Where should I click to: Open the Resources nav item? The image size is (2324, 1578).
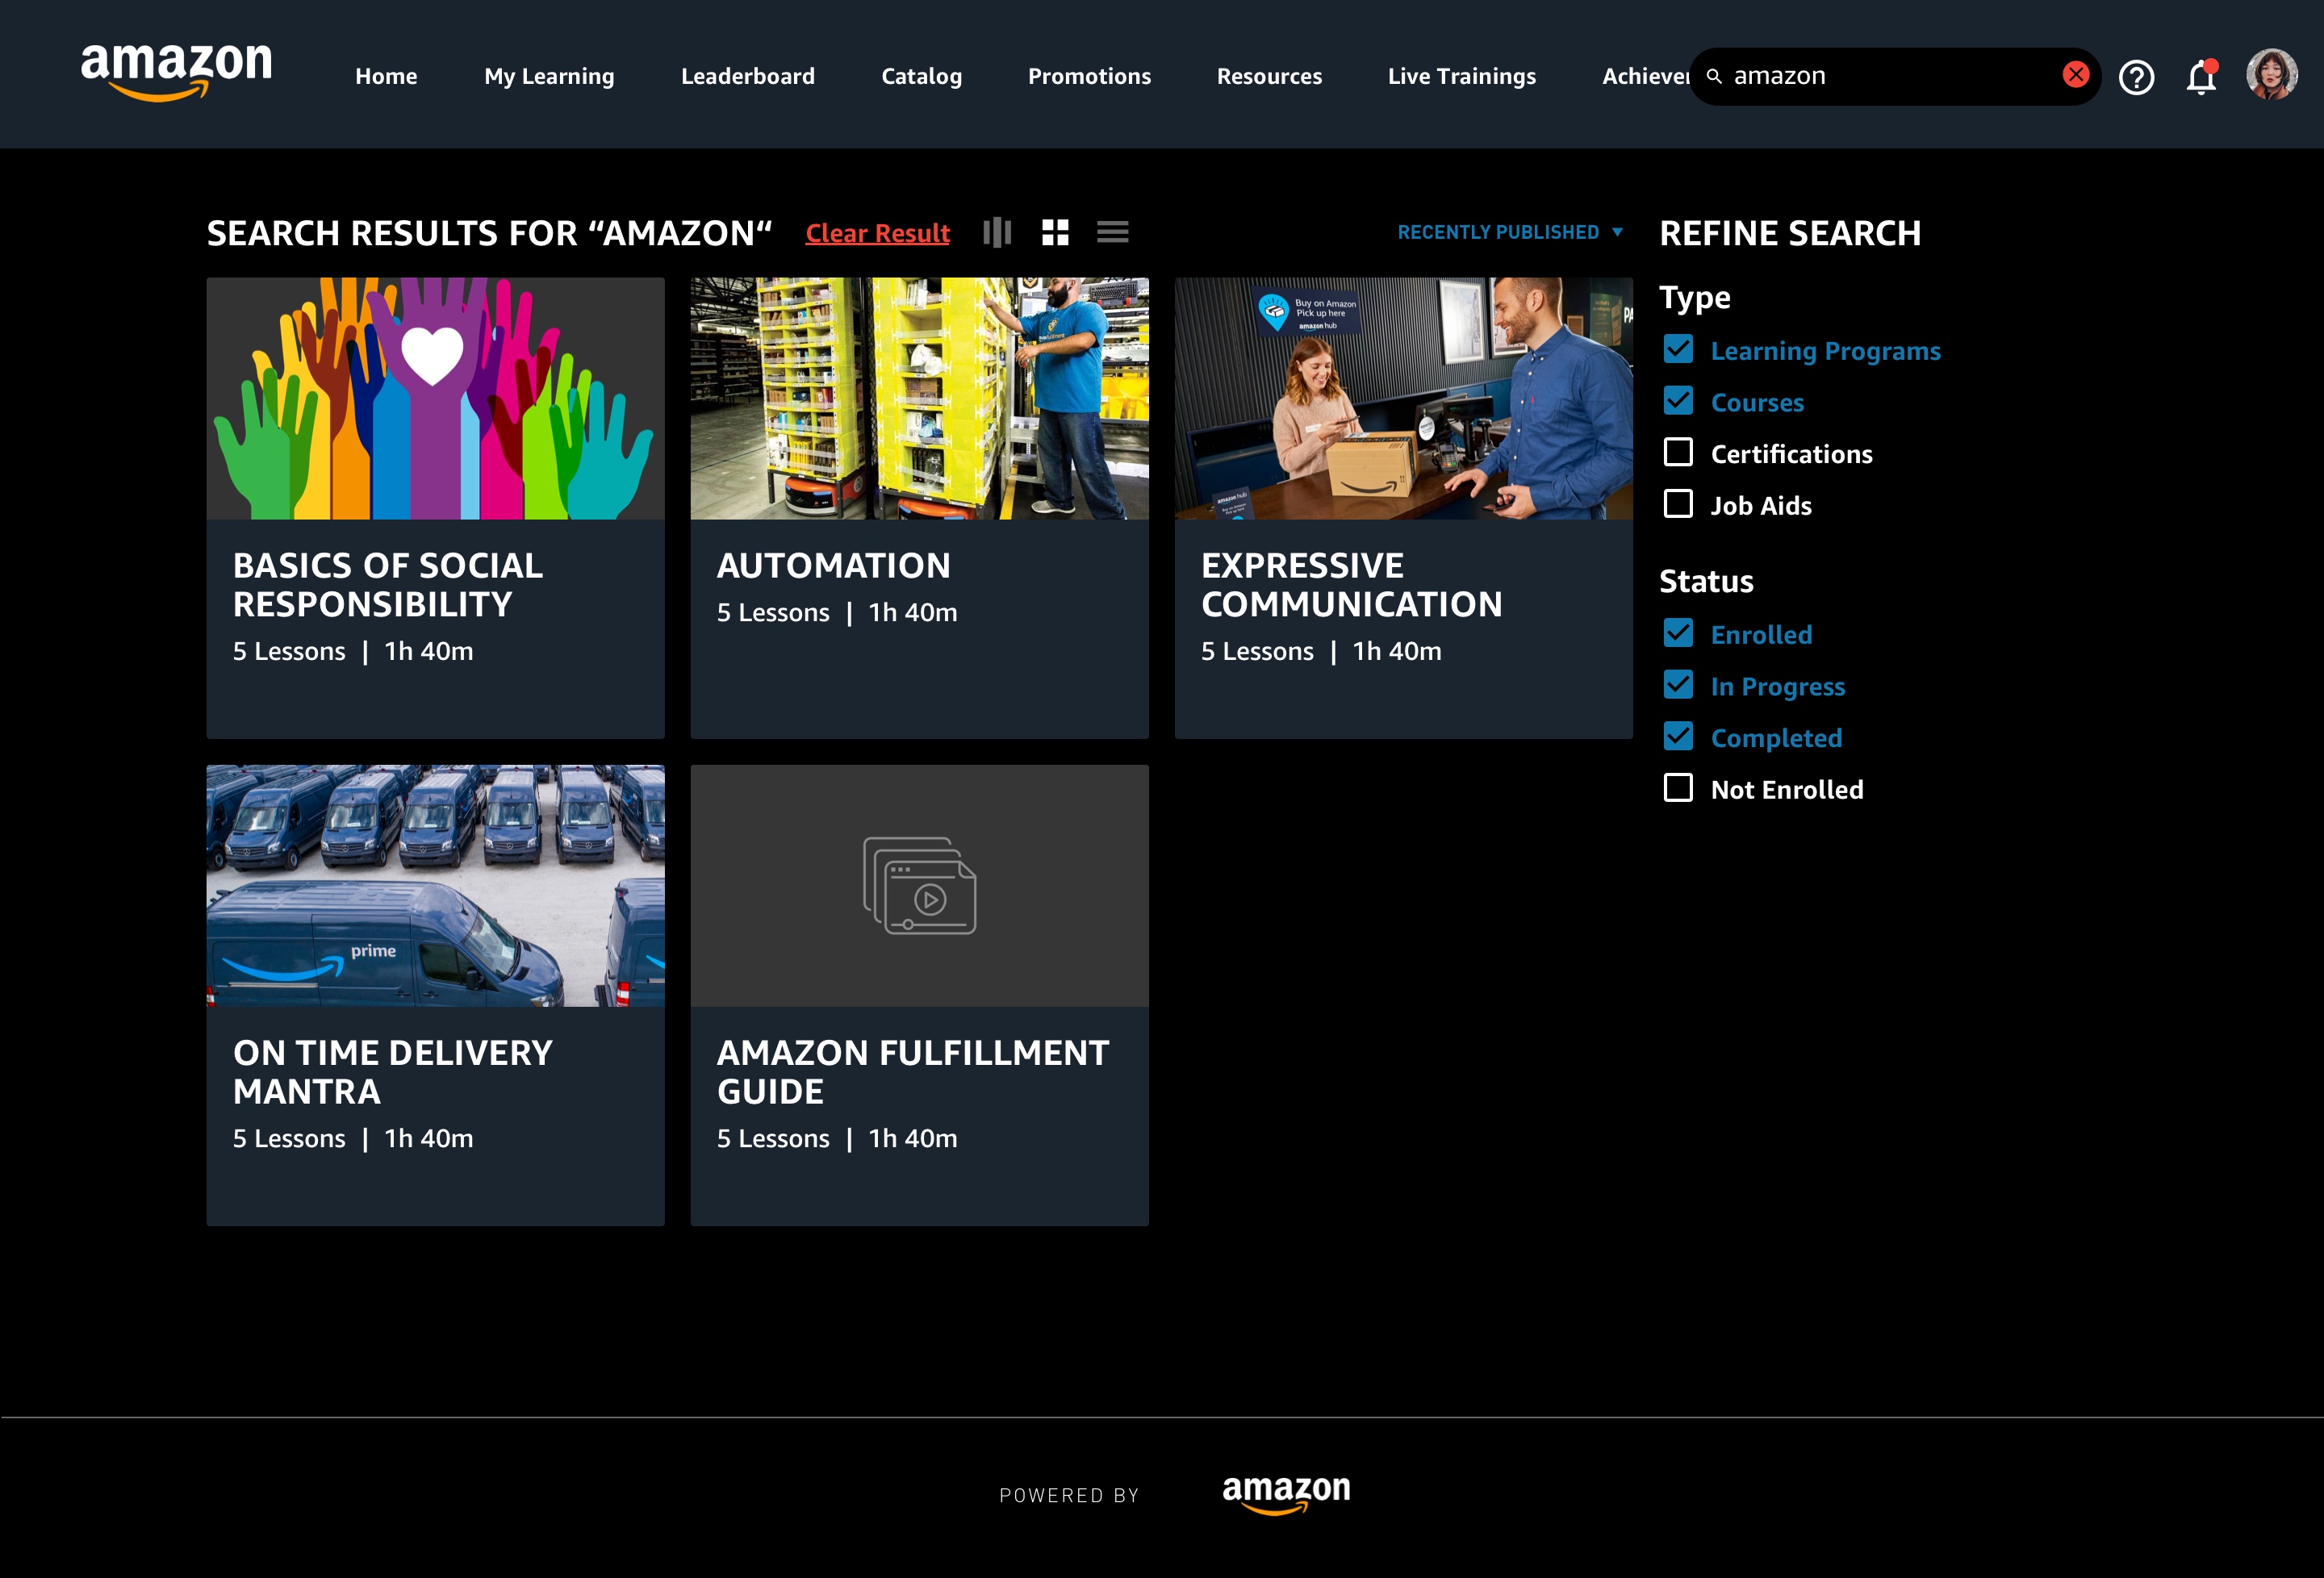(1269, 76)
